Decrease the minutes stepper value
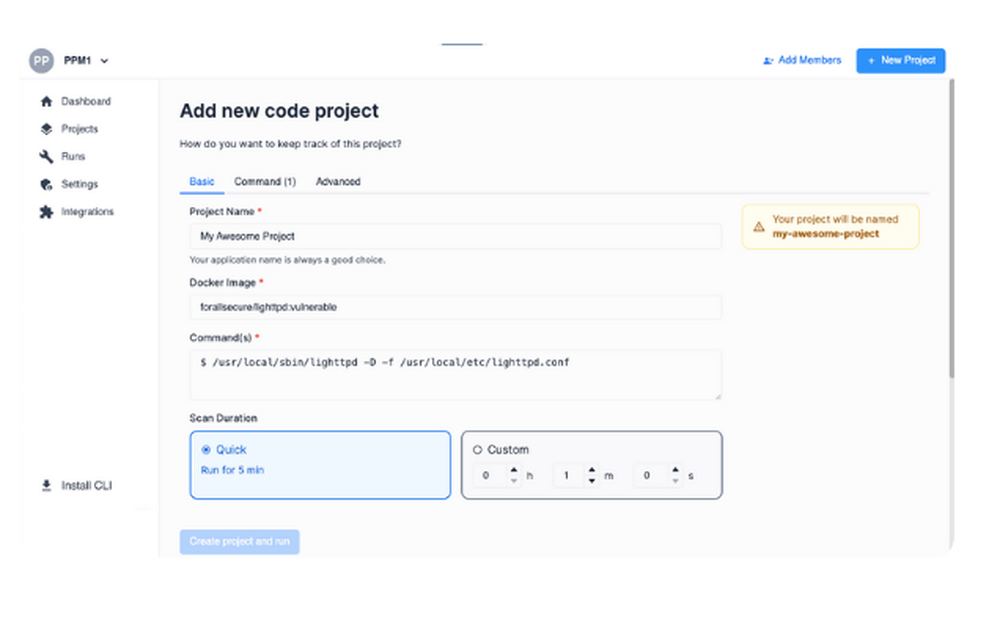 click(592, 481)
